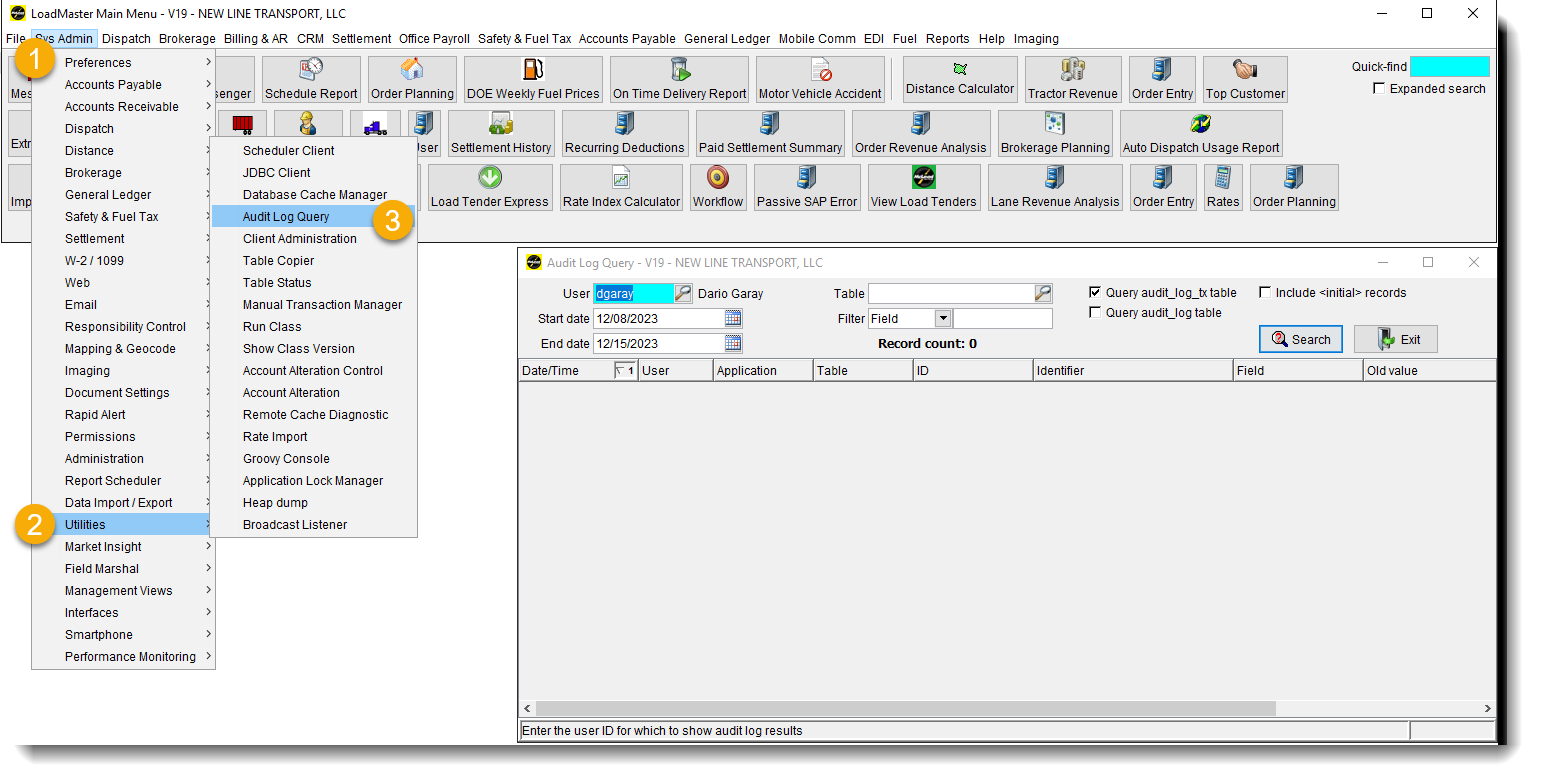Open the Reports menu
Viewport: 1541px width, 779px height.
(947, 39)
